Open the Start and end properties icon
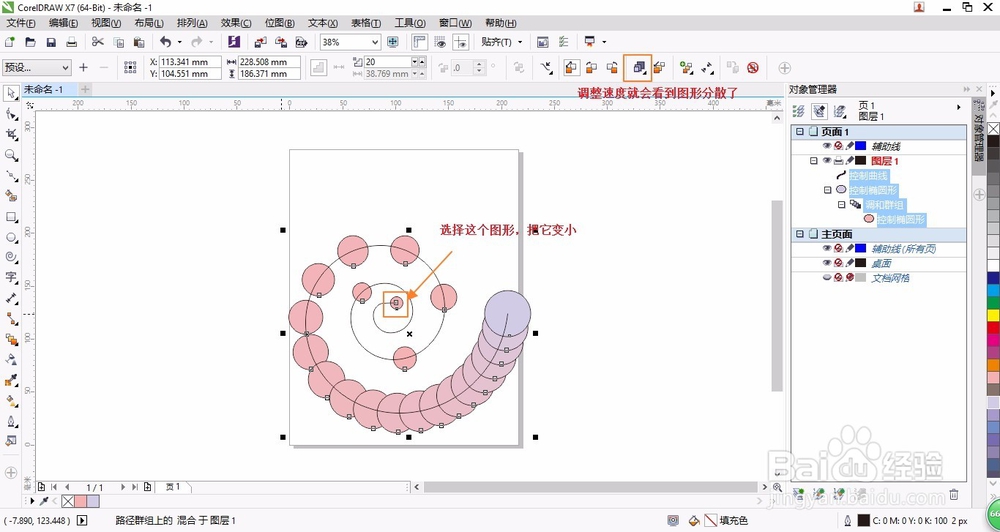The width and height of the screenshot is (1000, 532). coord(707,68)
